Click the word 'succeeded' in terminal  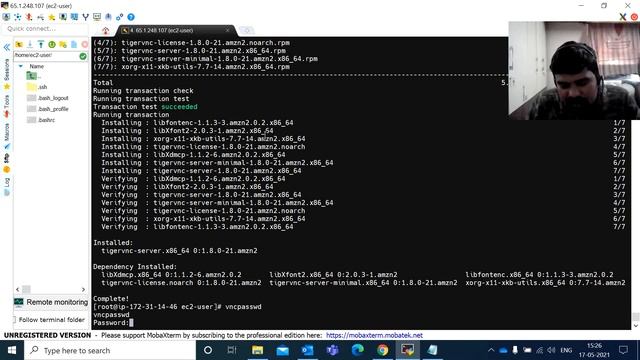179,107
